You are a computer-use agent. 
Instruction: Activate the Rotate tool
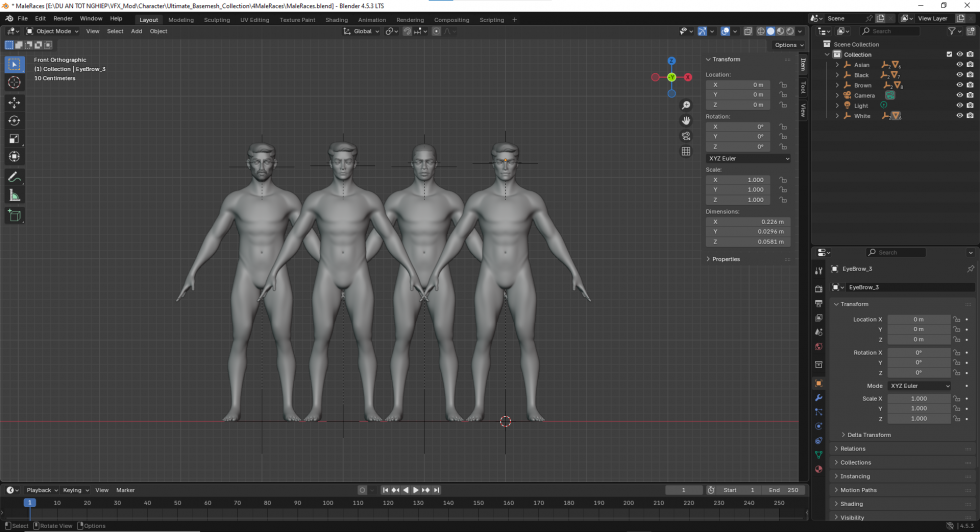pyautogui.click(x=14, y=120)
